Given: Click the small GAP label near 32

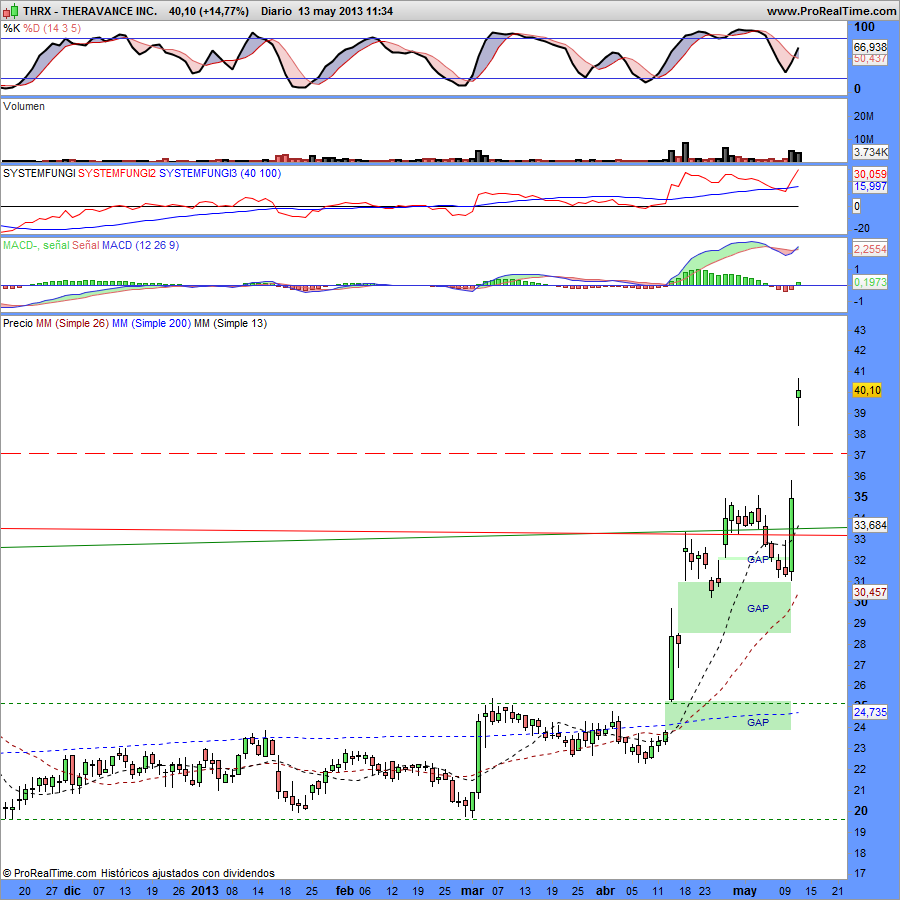Looking at the screenshot, I should point(758,559).
